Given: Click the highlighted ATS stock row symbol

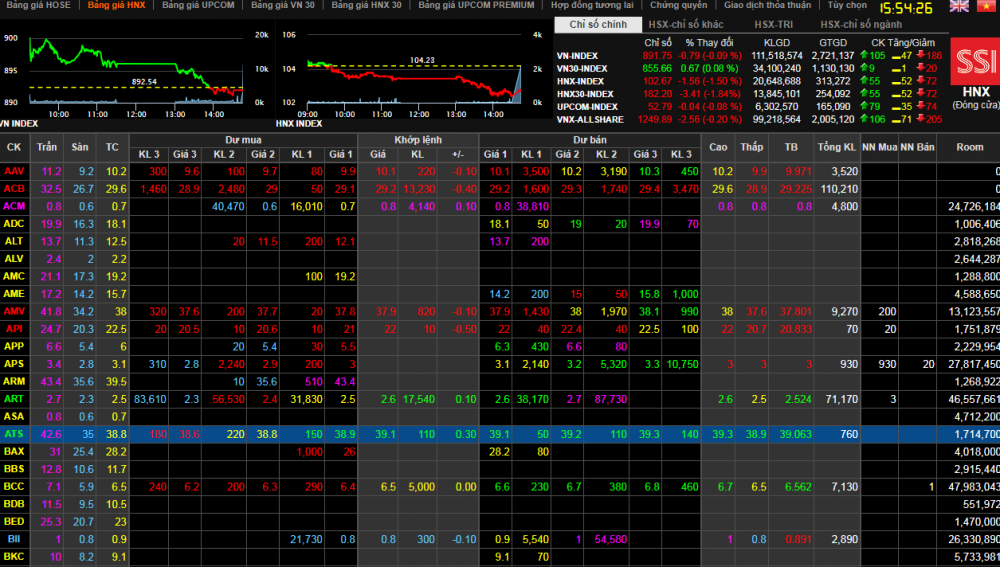Looking at the screenshot, I should point(14,434).
